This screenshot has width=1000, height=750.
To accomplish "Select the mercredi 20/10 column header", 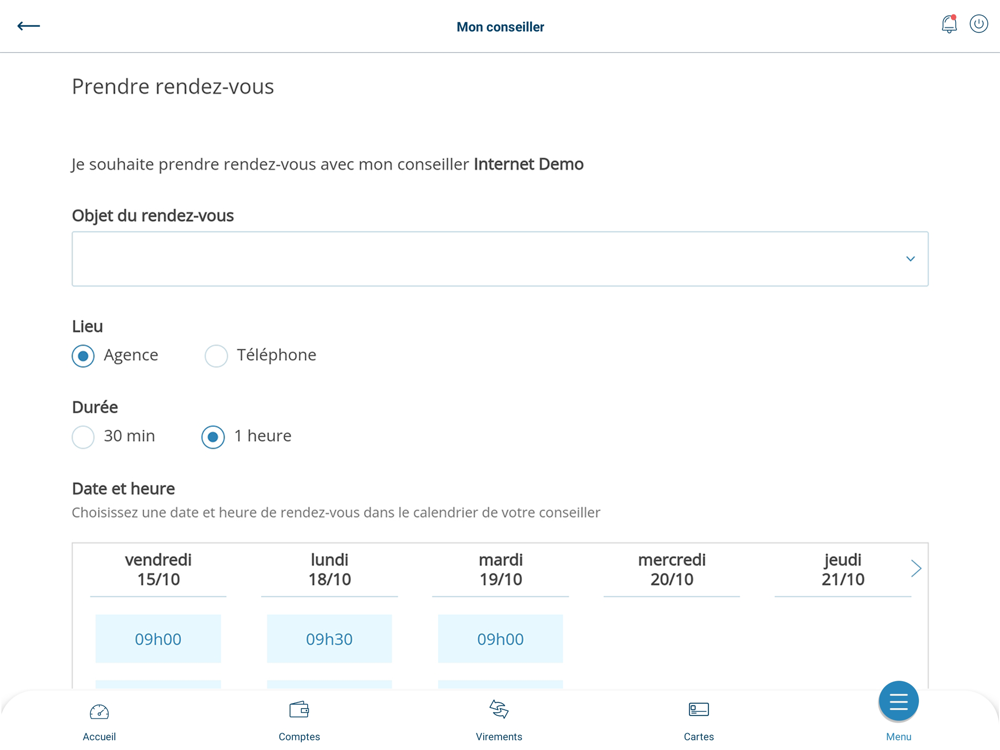I will coord(671,570).
